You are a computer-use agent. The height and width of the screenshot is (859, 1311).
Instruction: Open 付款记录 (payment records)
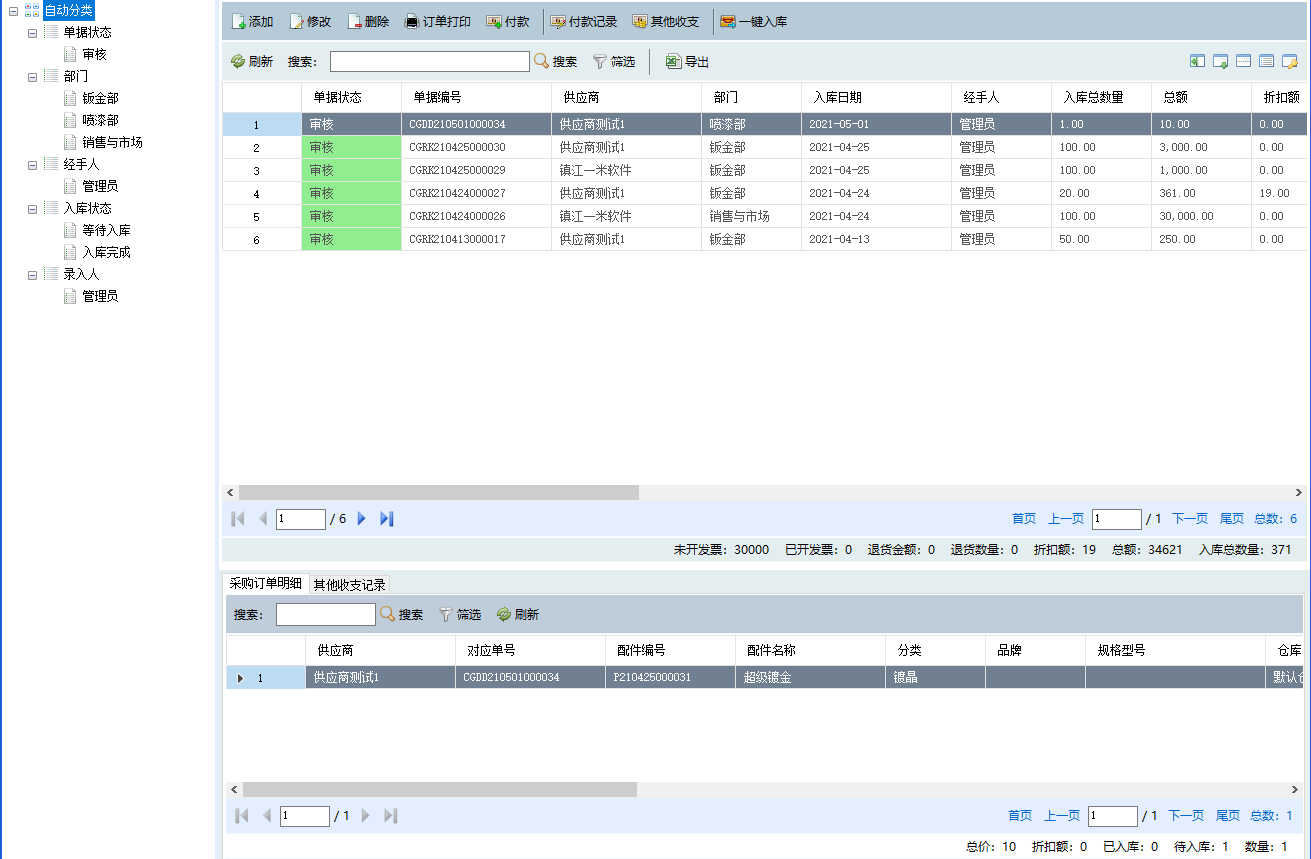[584, 22]
